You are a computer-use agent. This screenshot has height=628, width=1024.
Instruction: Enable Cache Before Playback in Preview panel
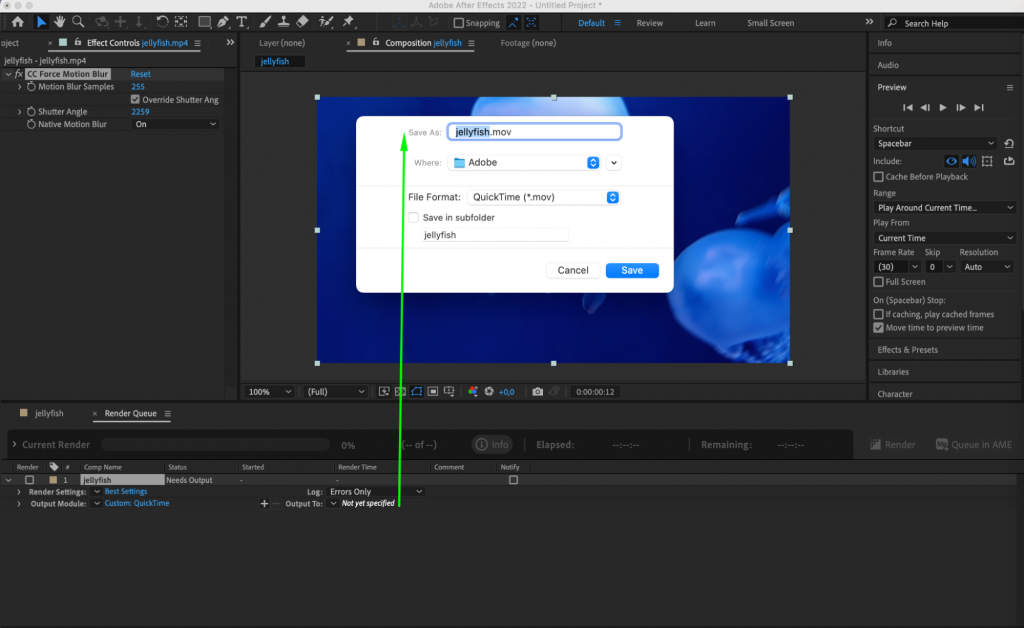(x=877, y=176)
